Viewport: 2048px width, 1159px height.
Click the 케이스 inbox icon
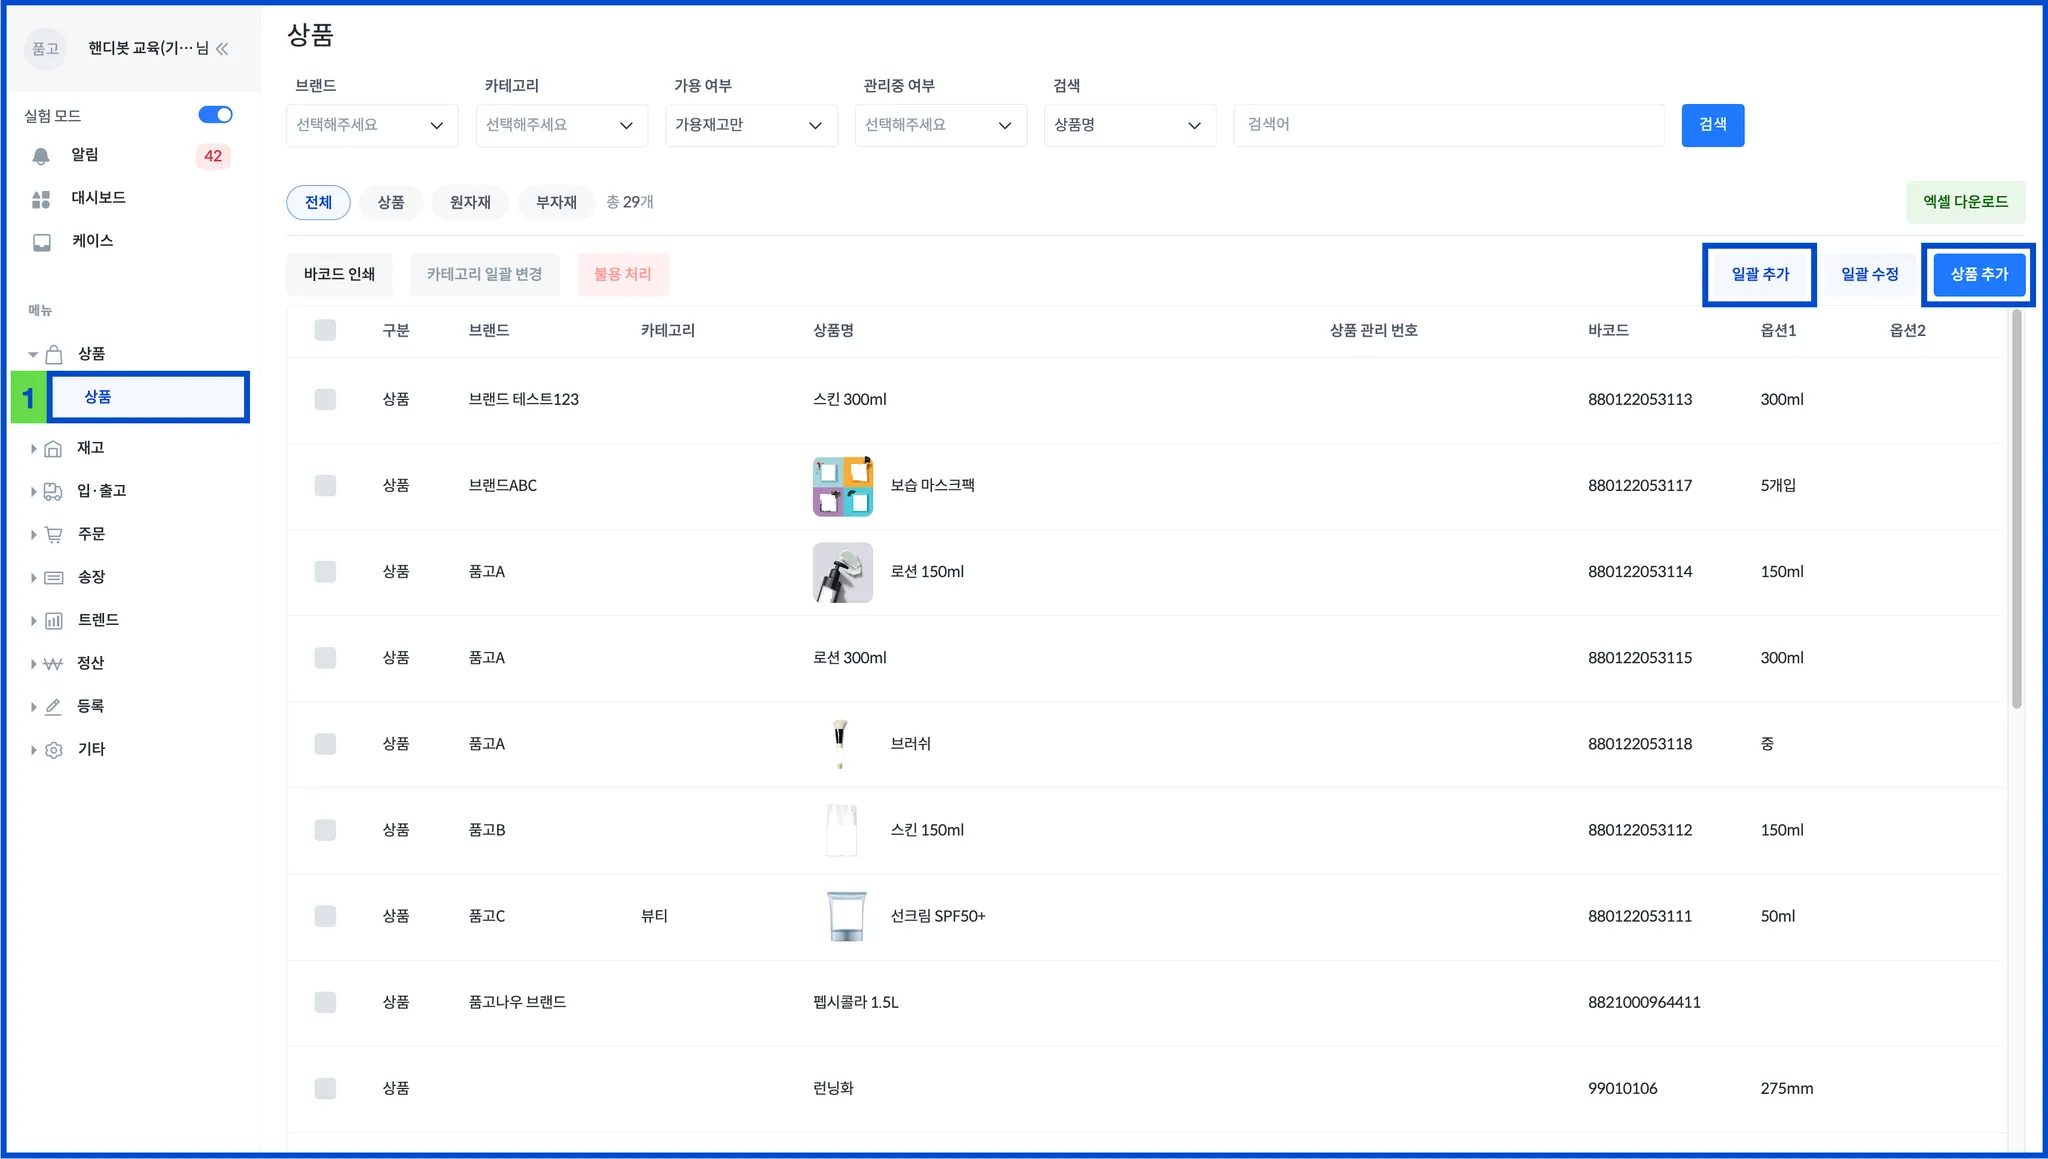[42, 242]
